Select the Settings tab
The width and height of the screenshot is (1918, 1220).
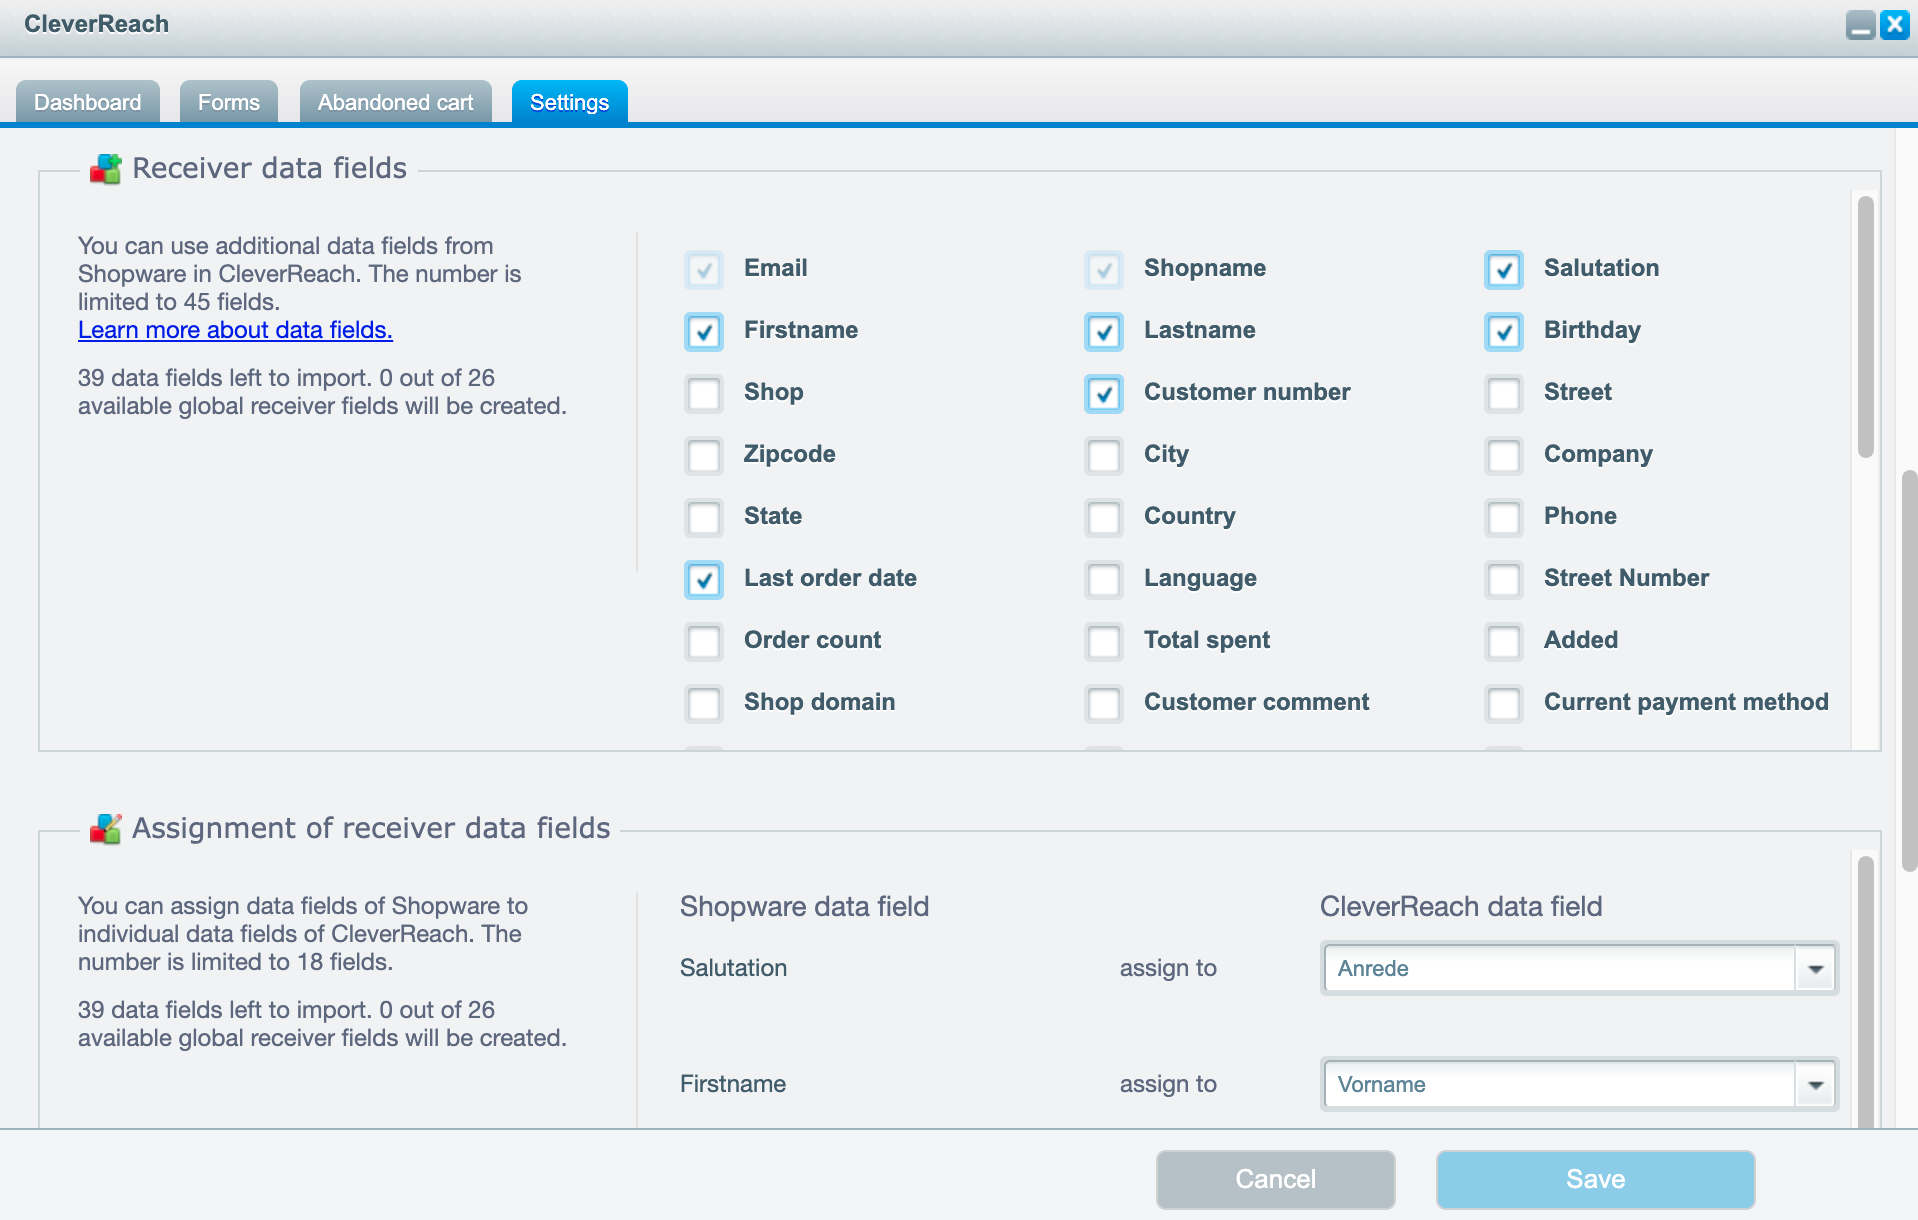point(570,102)
